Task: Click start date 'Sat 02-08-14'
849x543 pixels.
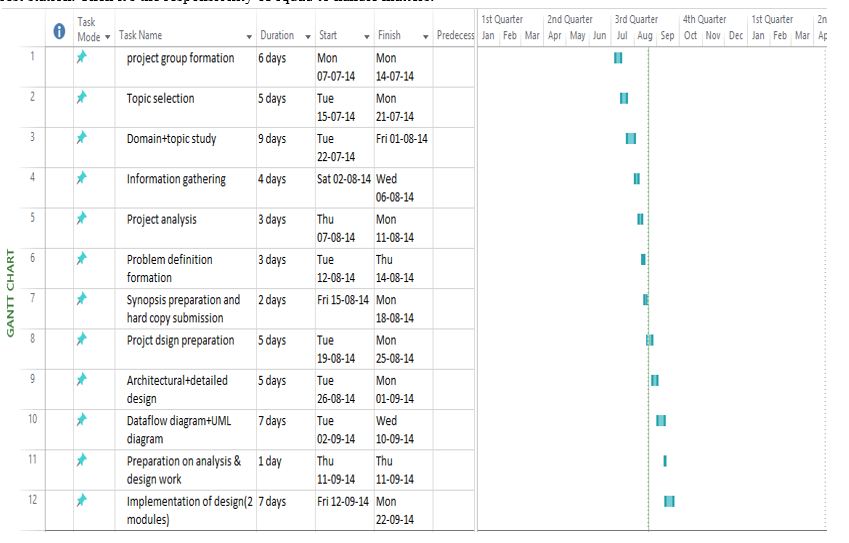Action: pos(344,179)
